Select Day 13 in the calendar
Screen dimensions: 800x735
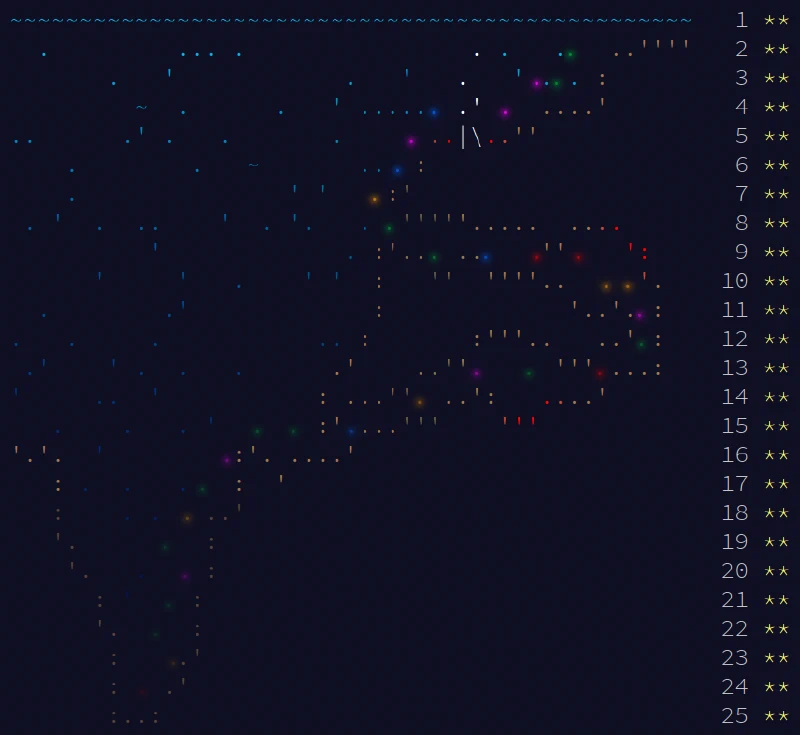[x=735, y=368]
